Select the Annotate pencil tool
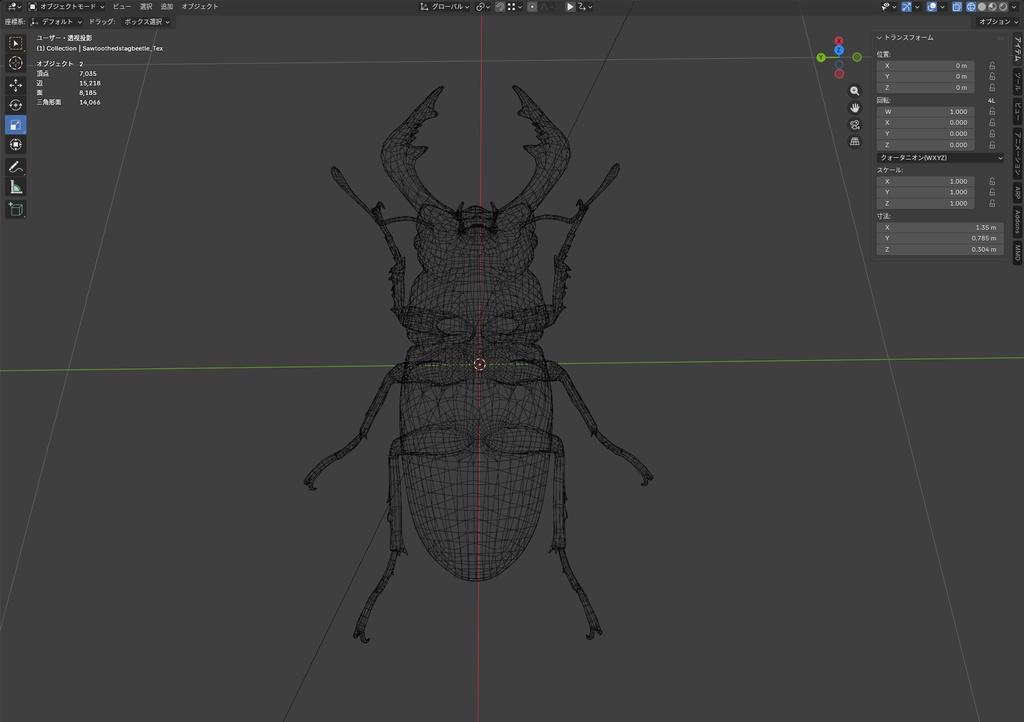Screen dimensions: 1024x722 click(x=16, y=167)
